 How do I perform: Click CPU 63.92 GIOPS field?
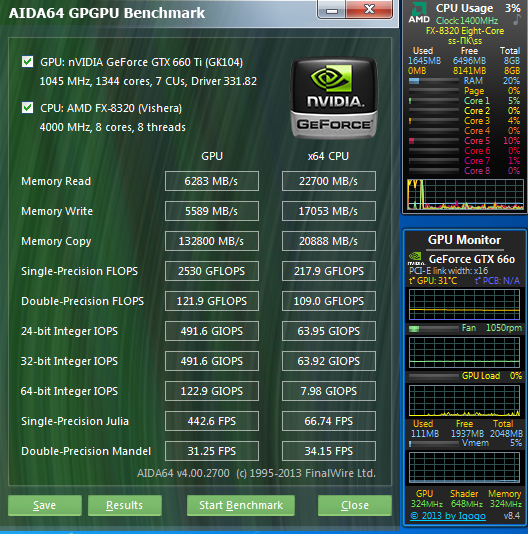(329, 361)
